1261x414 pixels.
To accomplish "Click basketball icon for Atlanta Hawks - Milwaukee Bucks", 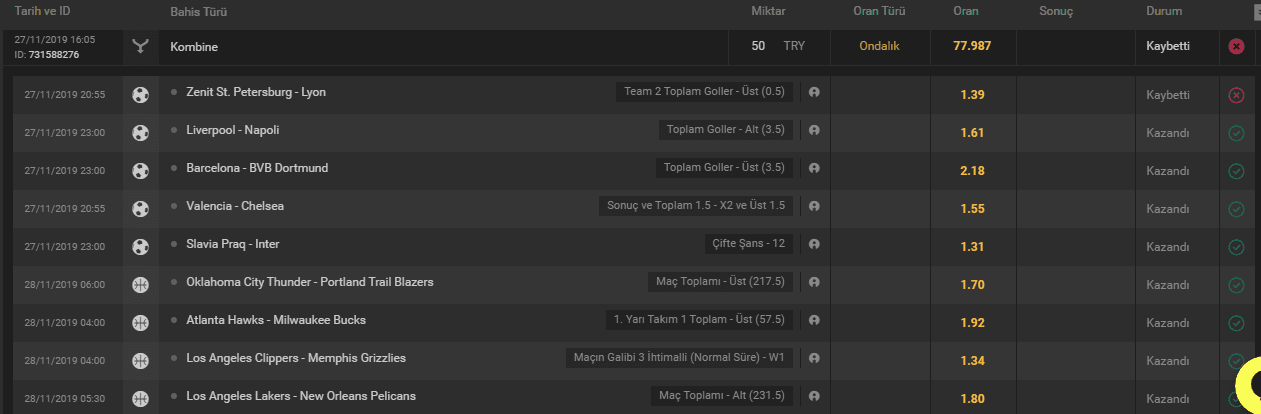I will click(141, 323).
